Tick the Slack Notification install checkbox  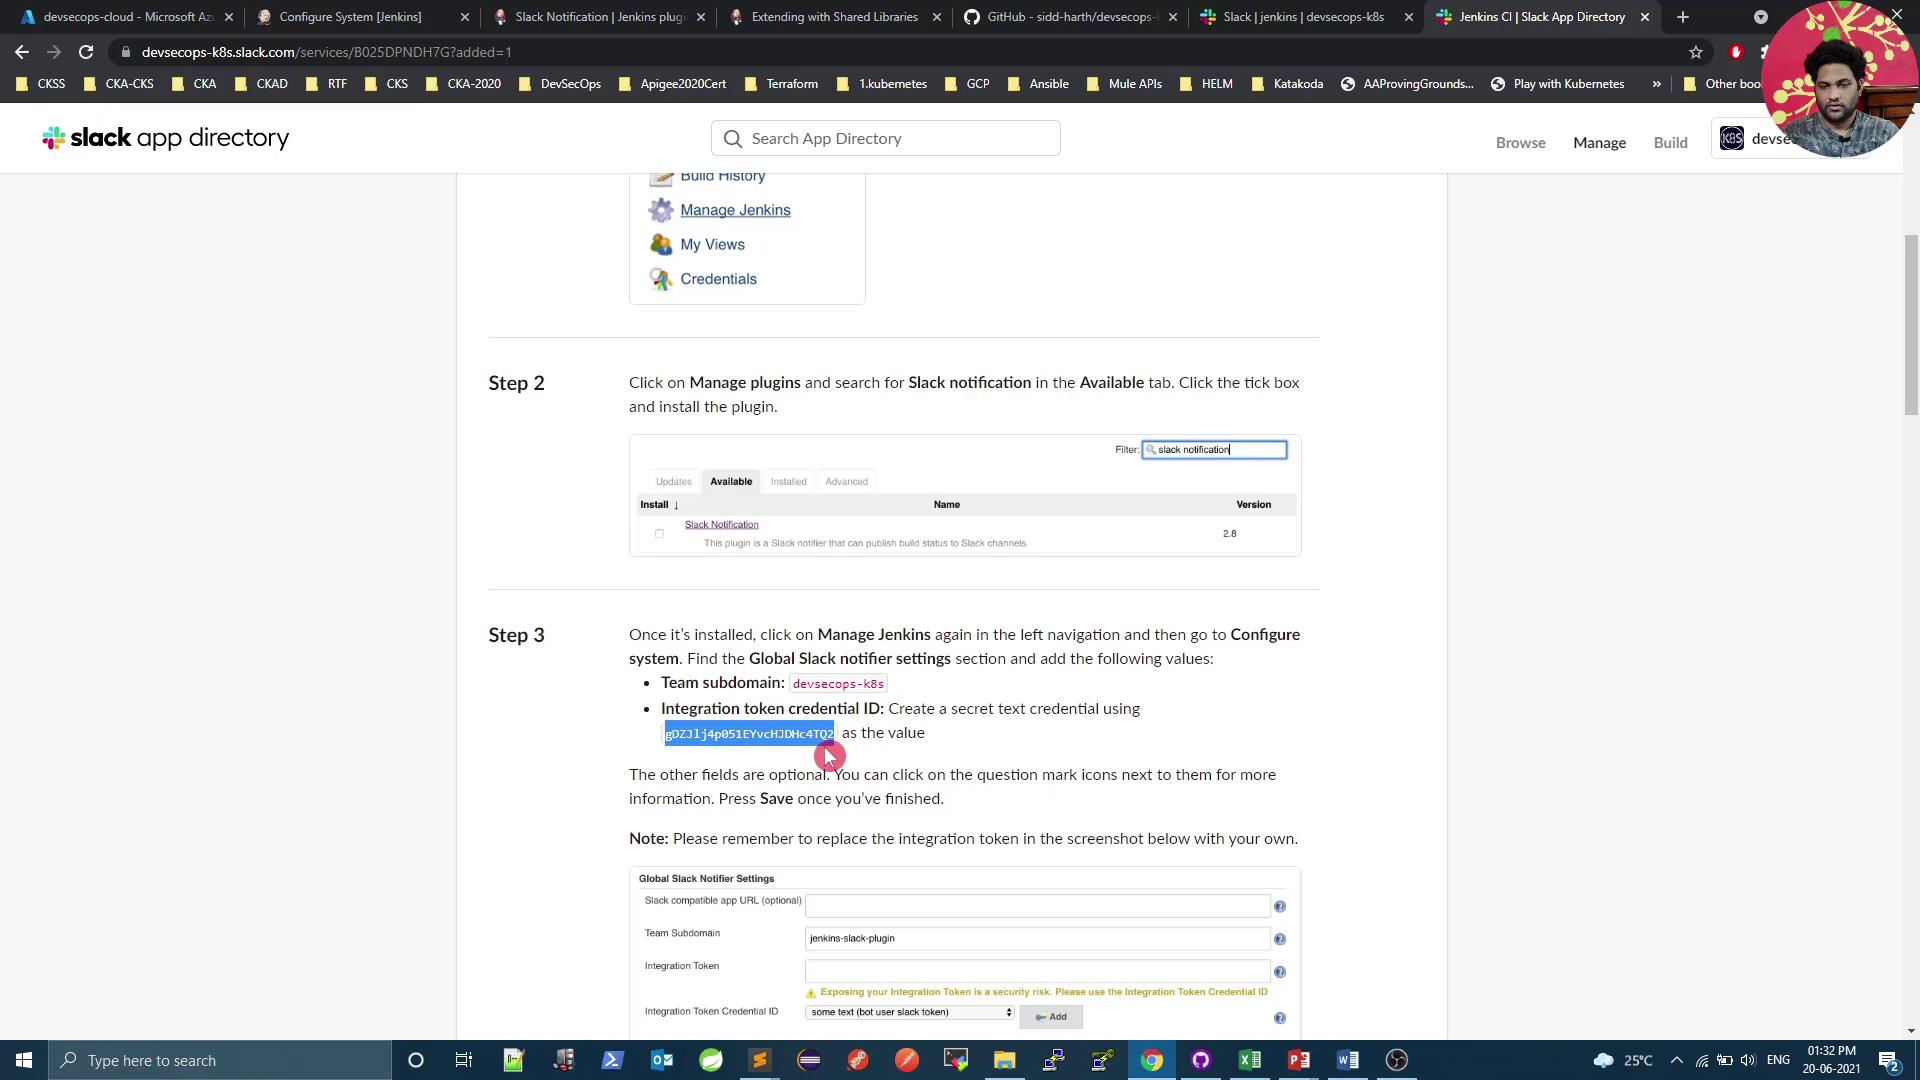659,534
